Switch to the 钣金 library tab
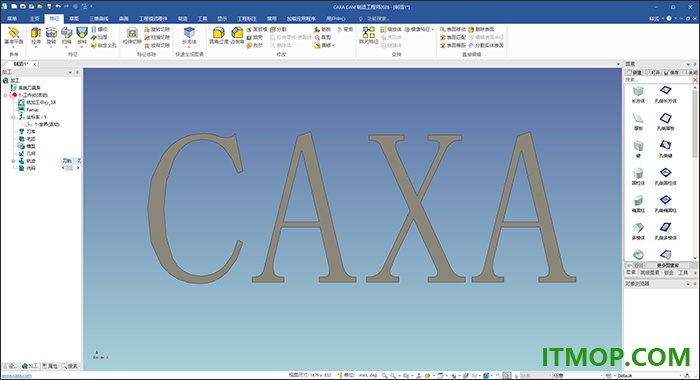Image resolution: width=700 pixels, height=380 pixels. [x=669, y=272]
